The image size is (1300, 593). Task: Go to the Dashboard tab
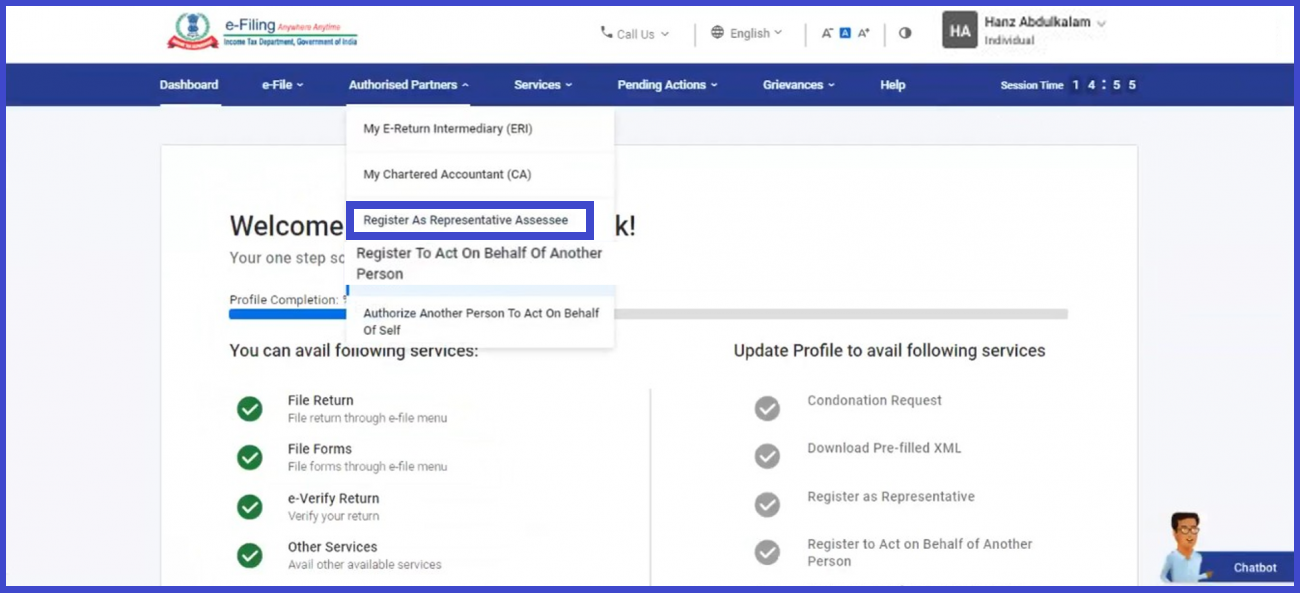[x=189, y=85]
